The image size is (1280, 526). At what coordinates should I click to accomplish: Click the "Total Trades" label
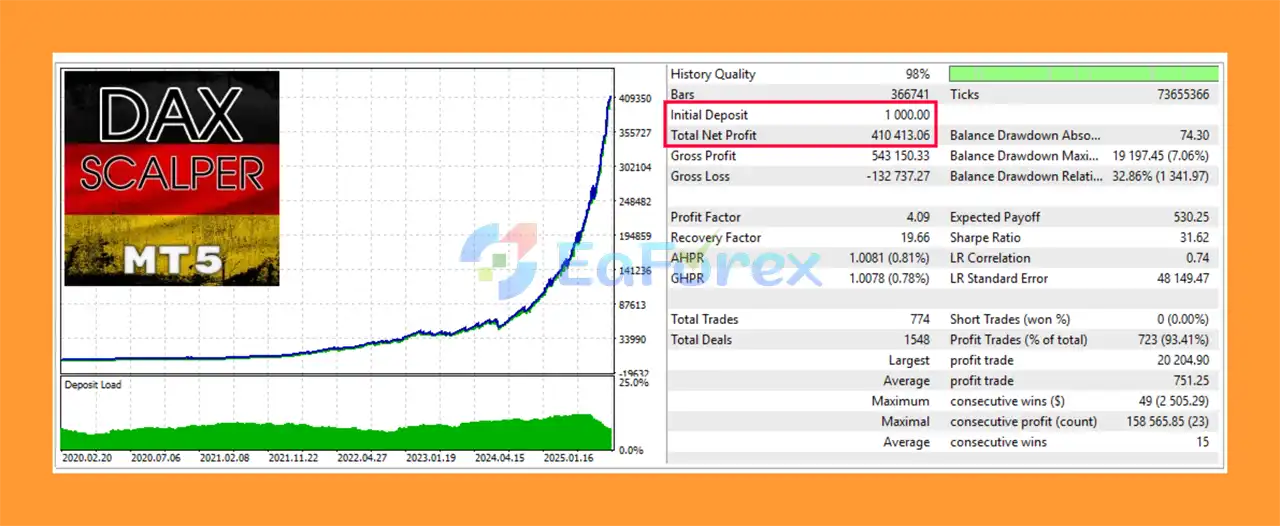coord(705,319)
